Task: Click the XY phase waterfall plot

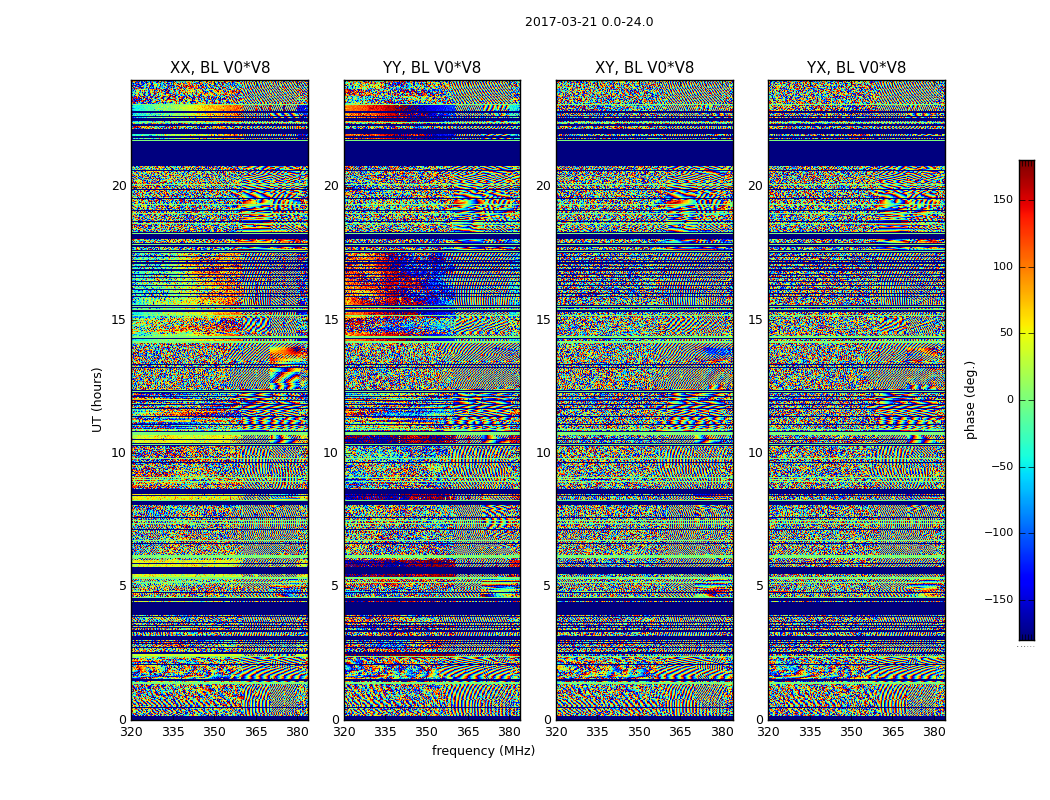Action: [x=644, y=400]
